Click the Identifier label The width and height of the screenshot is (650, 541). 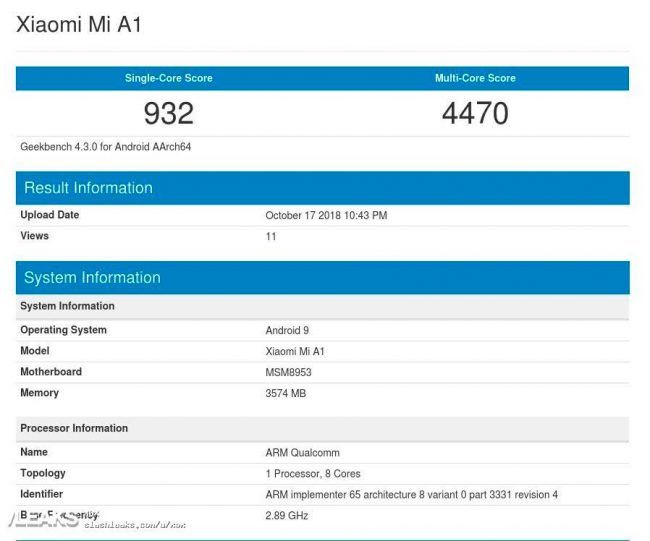41,494
